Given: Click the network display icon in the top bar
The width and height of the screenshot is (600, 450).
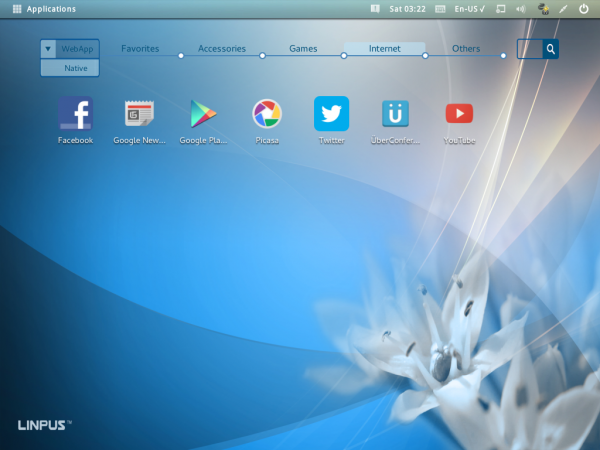Looking at the screenshot, I should coord(501,9).
